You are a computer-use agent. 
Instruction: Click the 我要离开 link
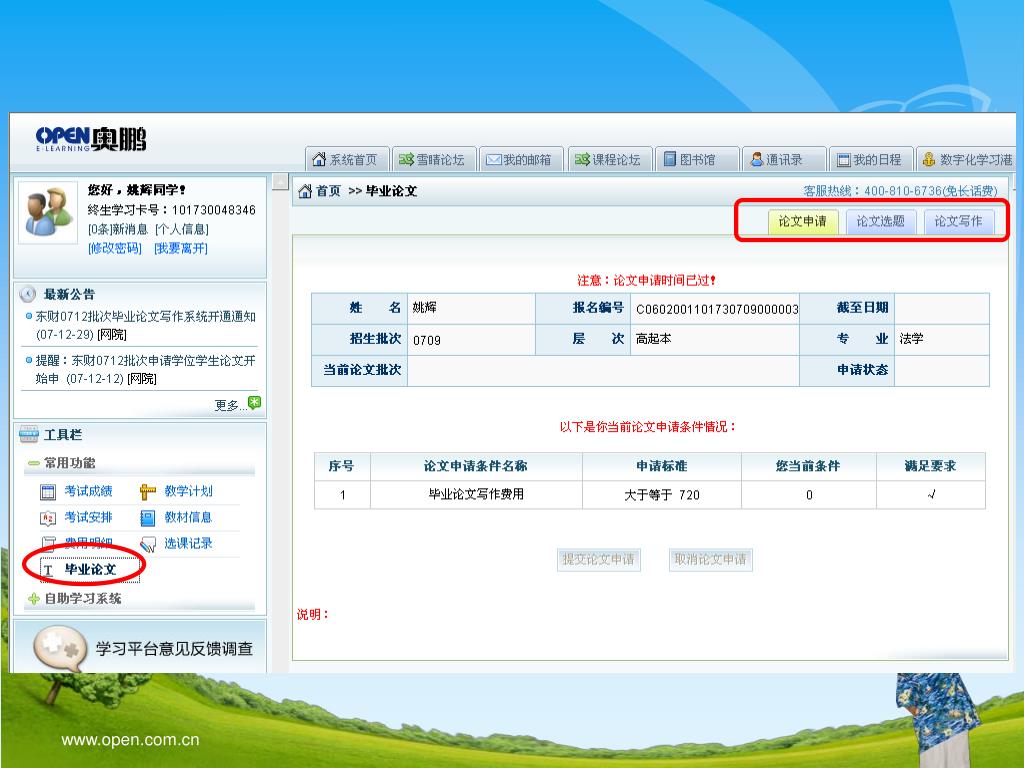click(181, 248)
